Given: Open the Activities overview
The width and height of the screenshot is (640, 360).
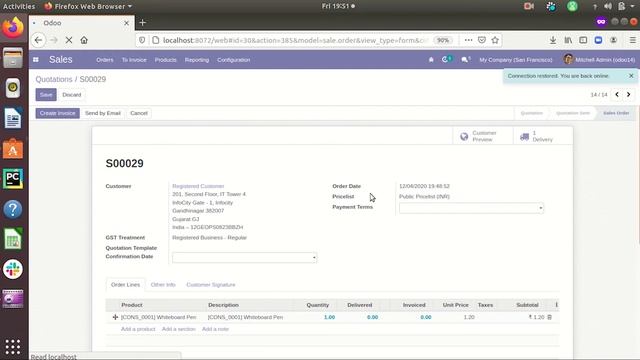Looking at the screenshot, I should click(x=19, y=7).
